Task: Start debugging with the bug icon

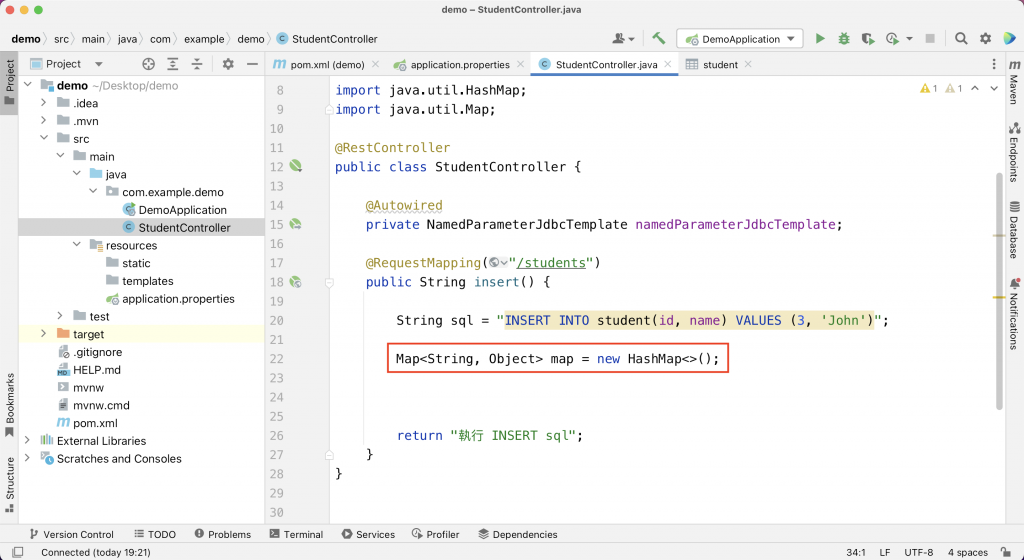Action: coord(844,39)
